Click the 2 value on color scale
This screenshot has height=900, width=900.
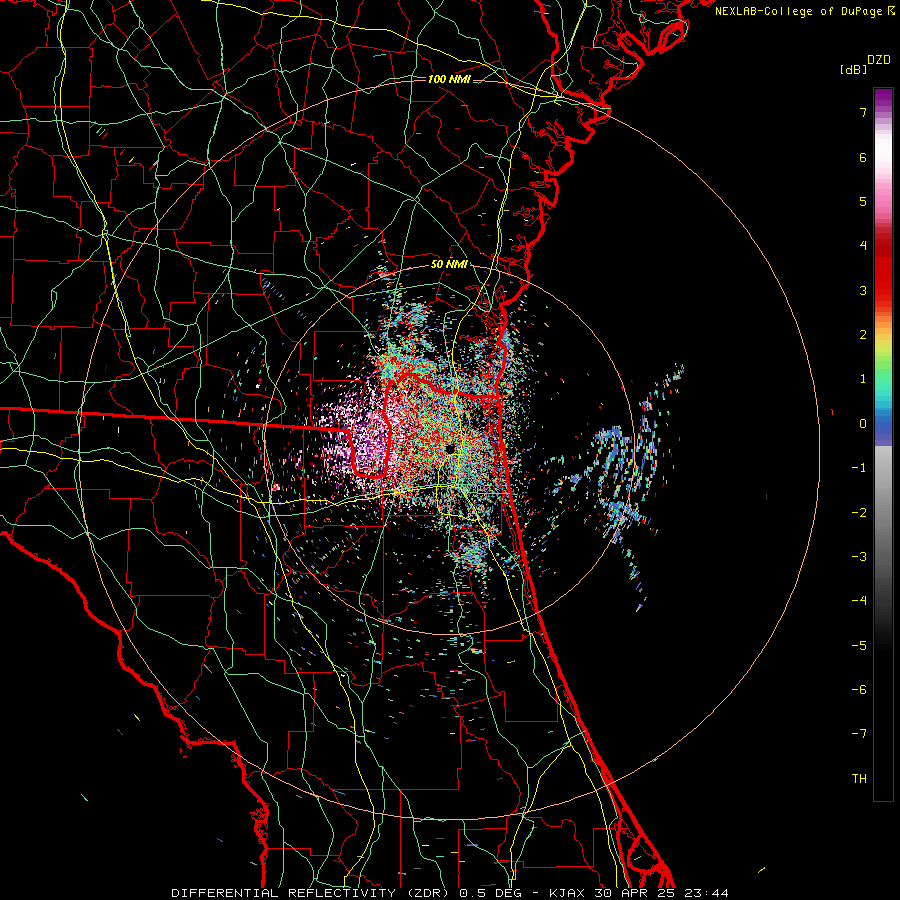click(863, 335)
